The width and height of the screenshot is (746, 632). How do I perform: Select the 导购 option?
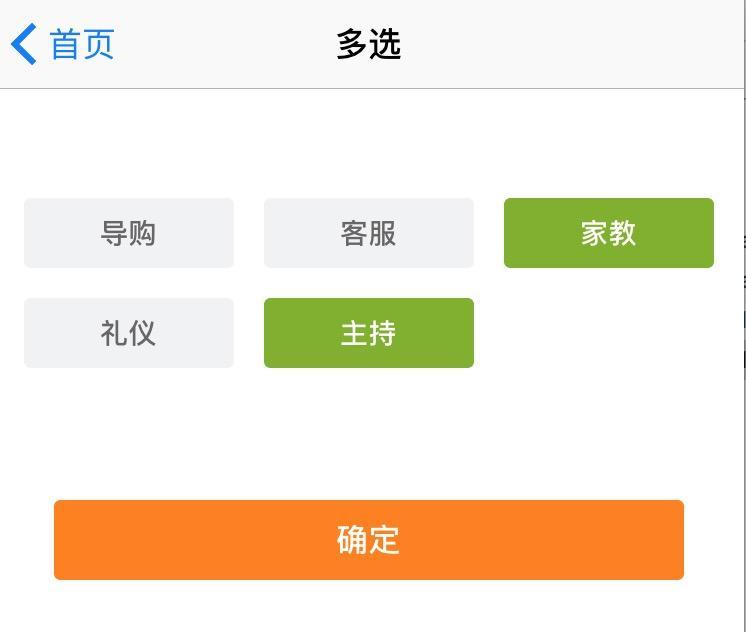tap(129, 233)
